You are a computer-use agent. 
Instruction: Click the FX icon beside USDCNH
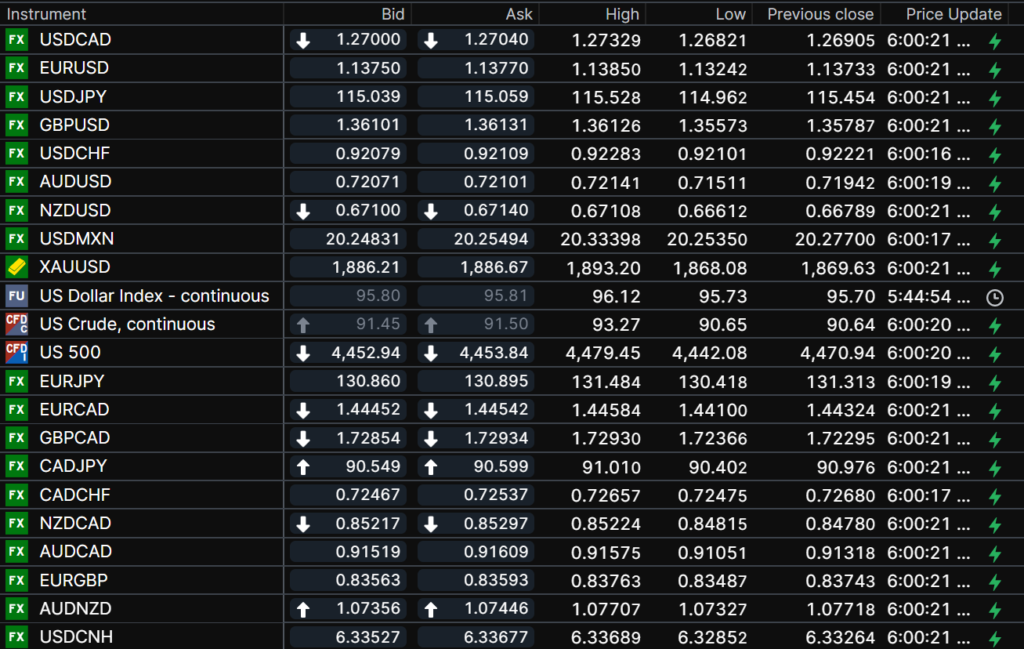pos(16,637)
